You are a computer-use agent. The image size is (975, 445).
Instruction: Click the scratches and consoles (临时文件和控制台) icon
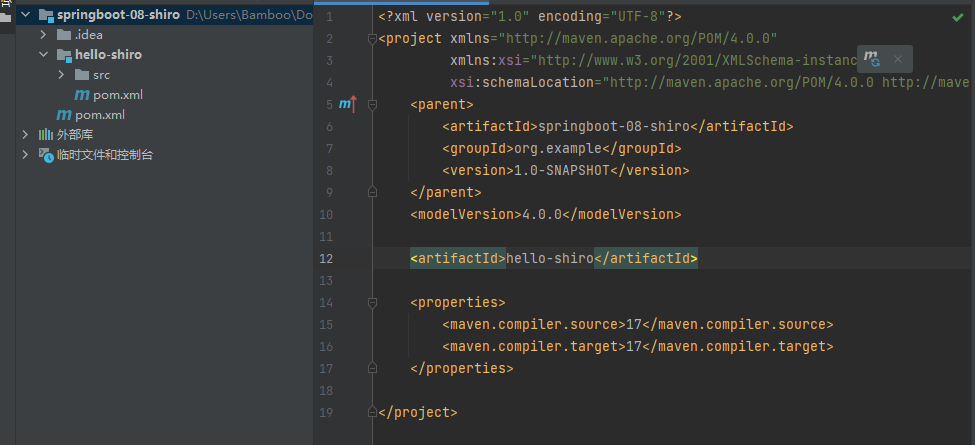(x=45, y=155)
